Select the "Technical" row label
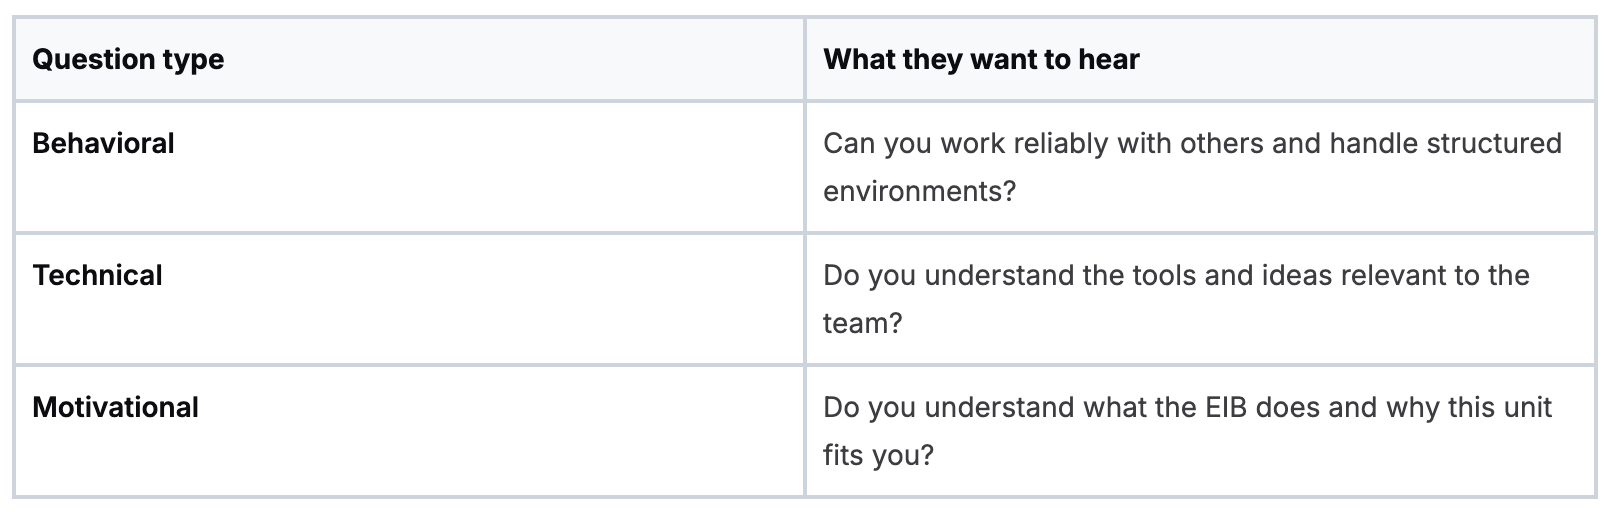Viewport: 1612px width, 512px height. click(97, 276)
